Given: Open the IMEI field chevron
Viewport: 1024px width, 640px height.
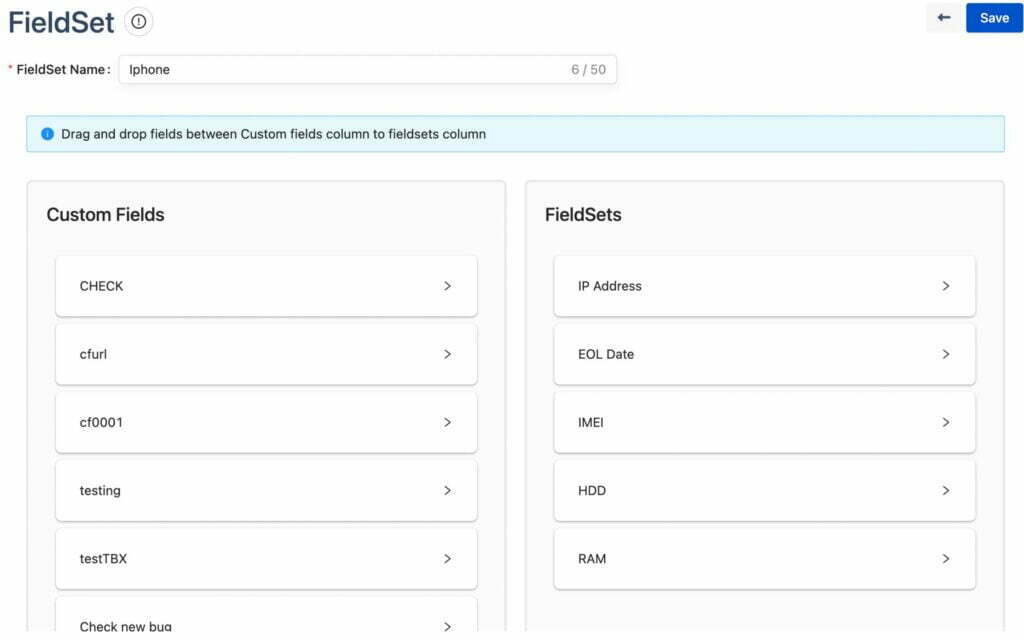Looking at the screenshot, I should click(945, 422).
